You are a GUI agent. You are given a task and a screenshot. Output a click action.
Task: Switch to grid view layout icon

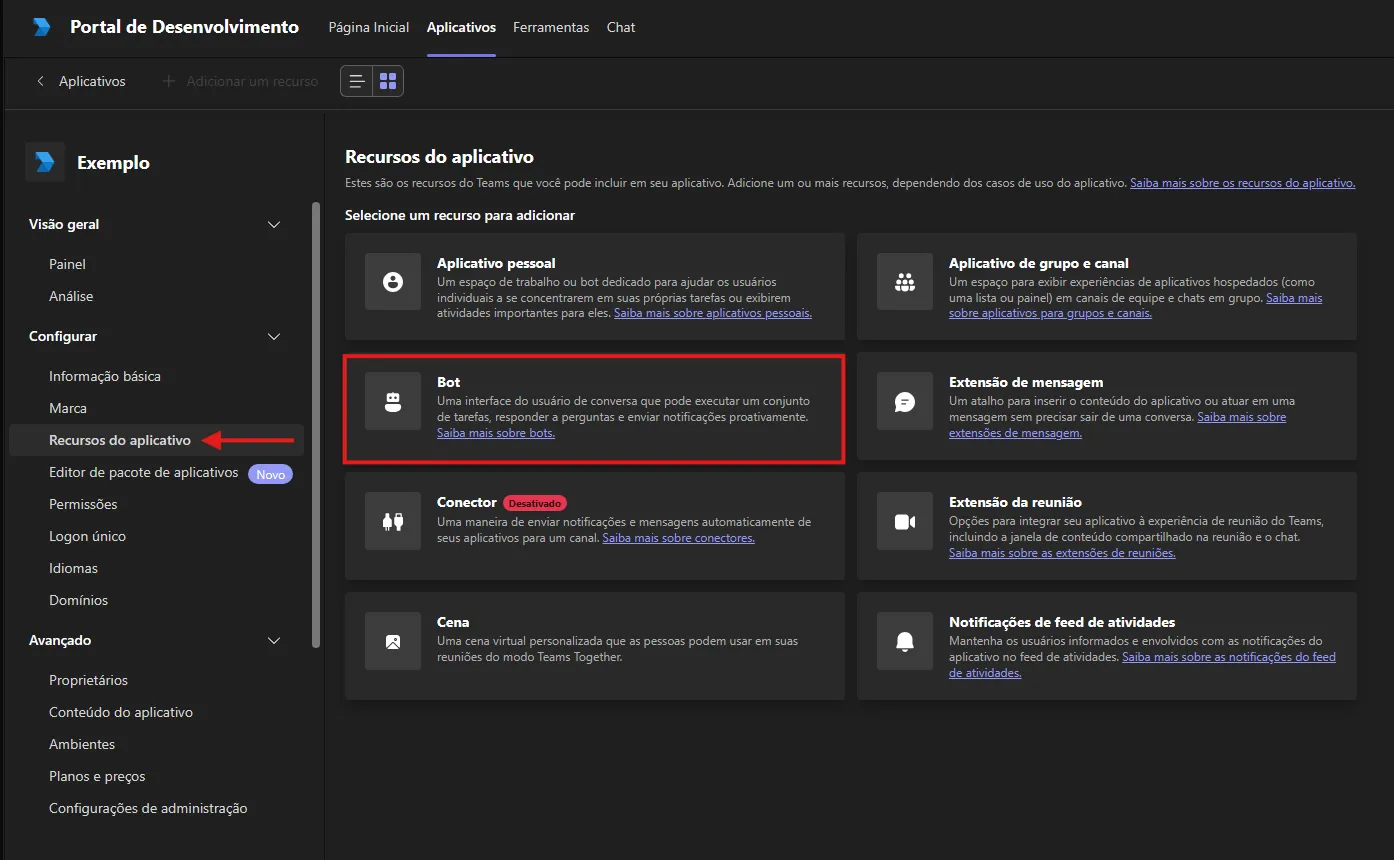pyautogui.click(x=388, y=81)
